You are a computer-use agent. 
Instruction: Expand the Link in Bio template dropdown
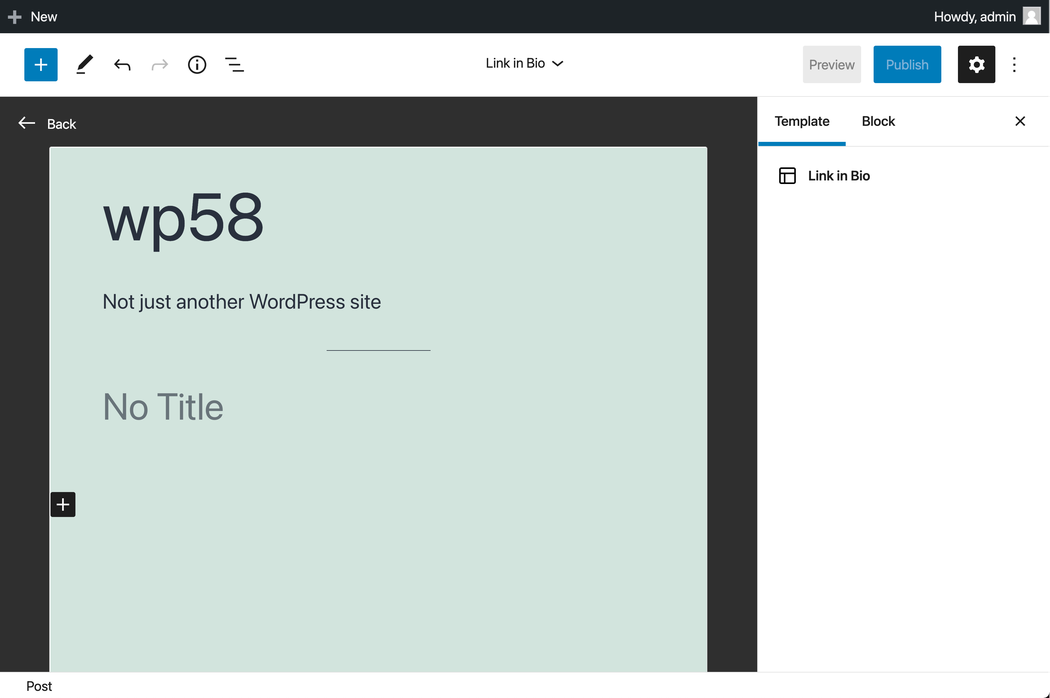tap(524, 64)
